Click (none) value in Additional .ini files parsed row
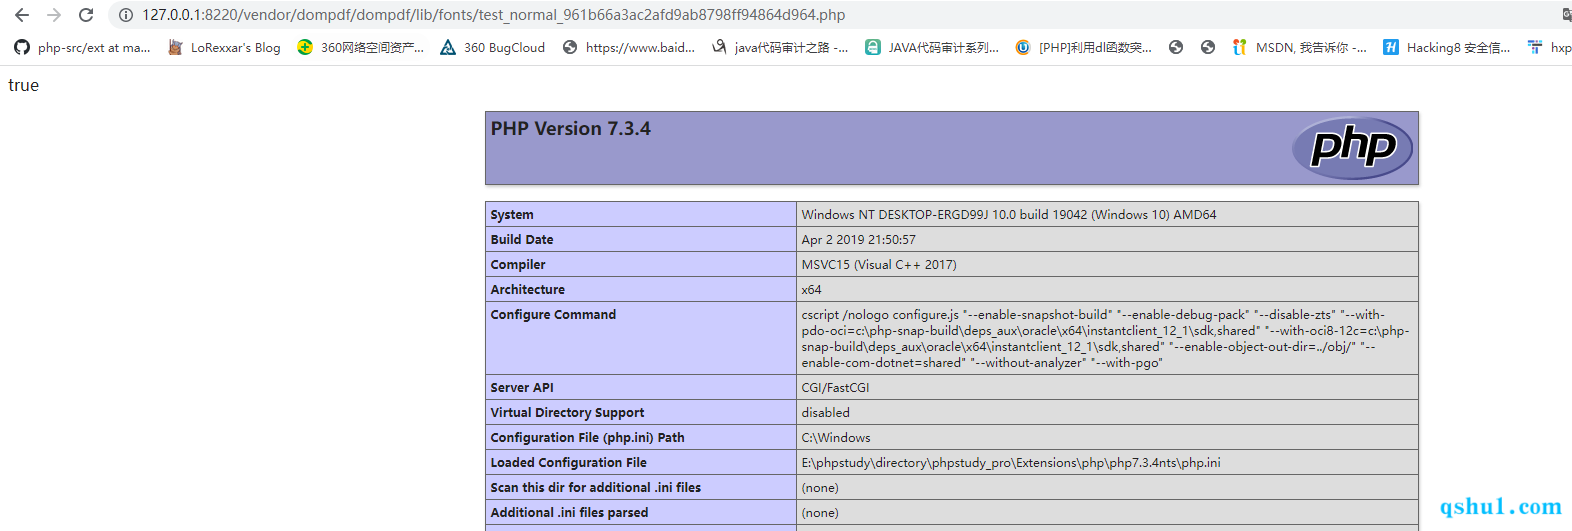This screenshot has height=531, width=1572. (x=820, y=512)
